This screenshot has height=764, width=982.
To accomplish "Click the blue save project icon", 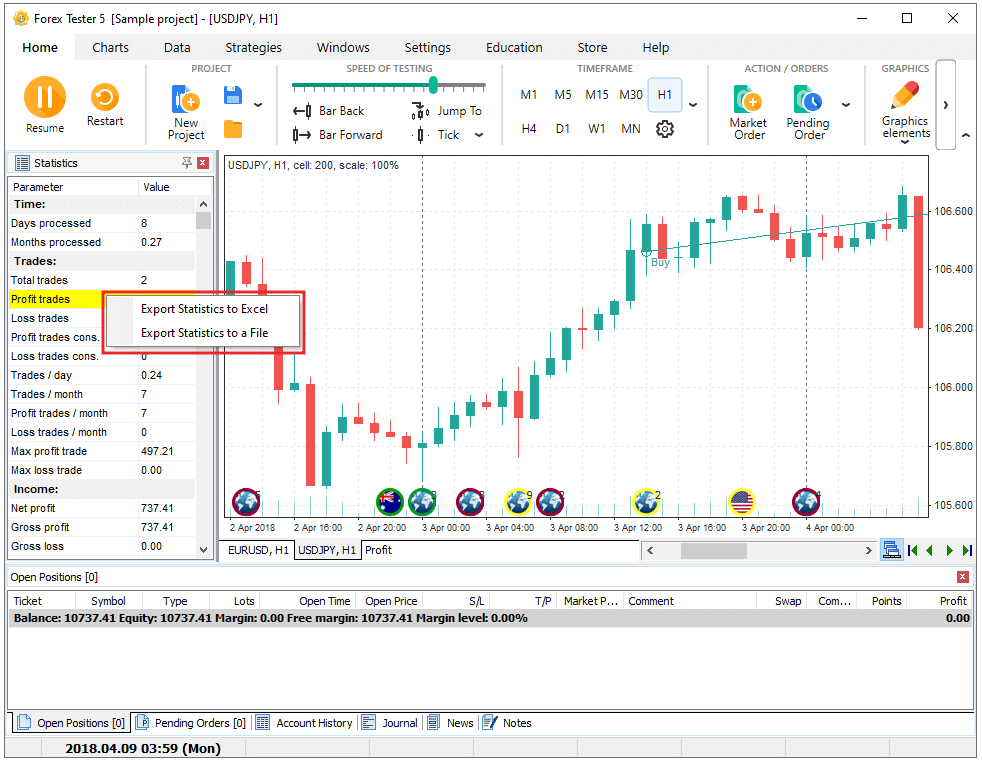I will pos(233,96).
